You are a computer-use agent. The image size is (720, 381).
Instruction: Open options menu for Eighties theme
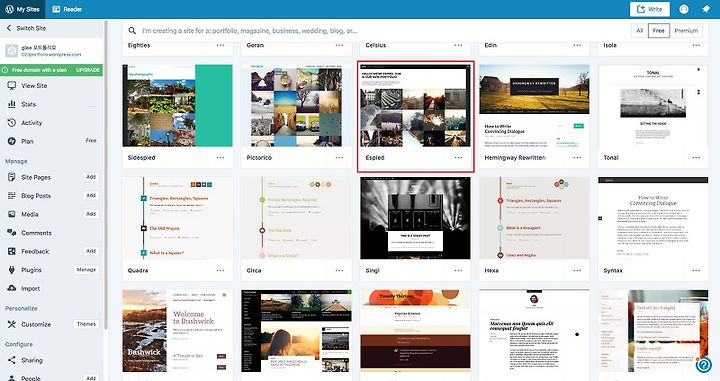(220, 45)
